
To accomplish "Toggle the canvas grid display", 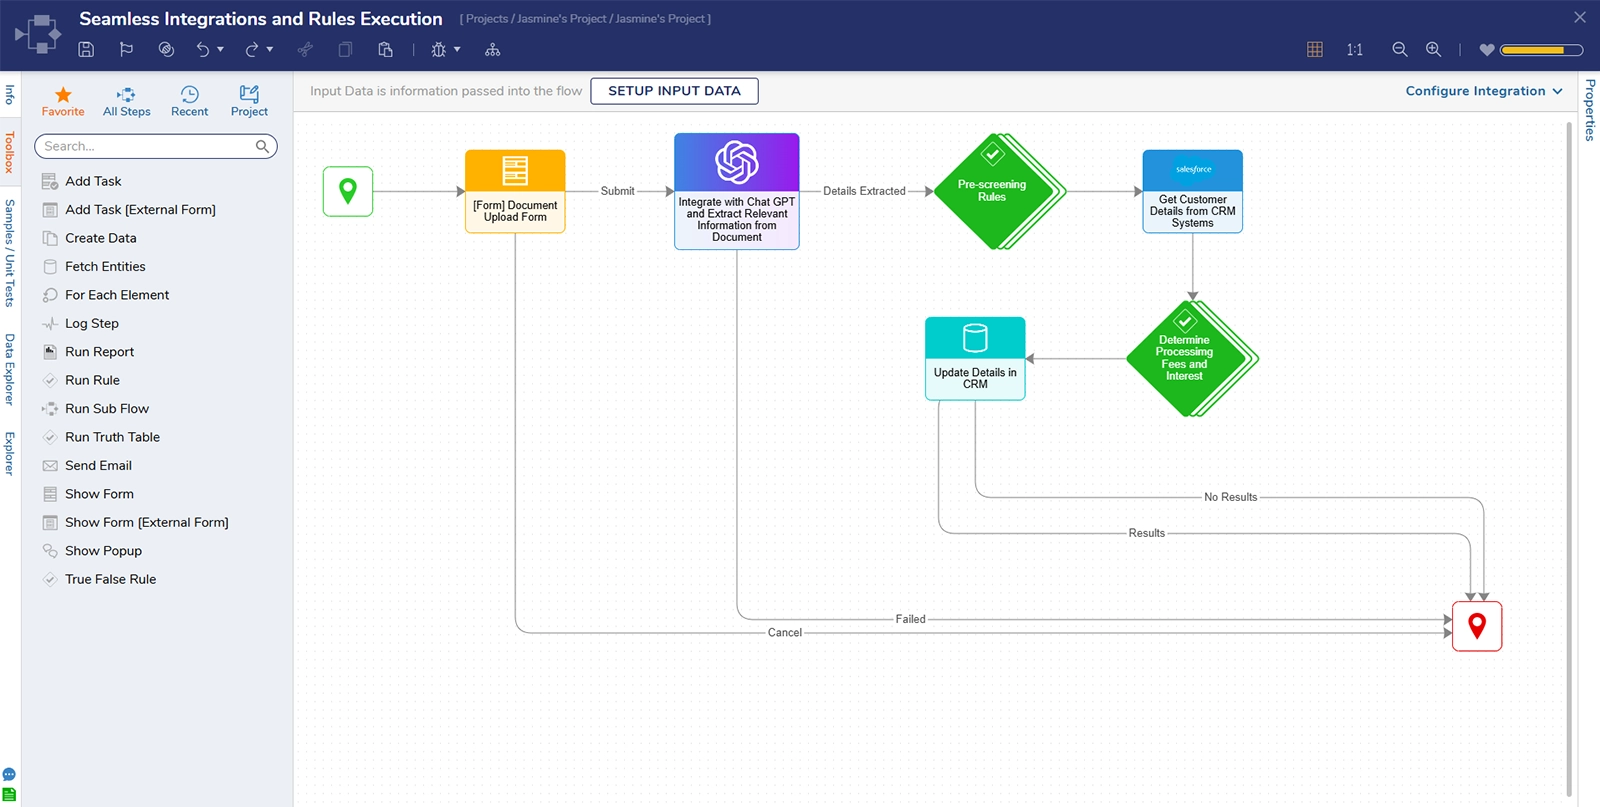I will pos(1315,50).
